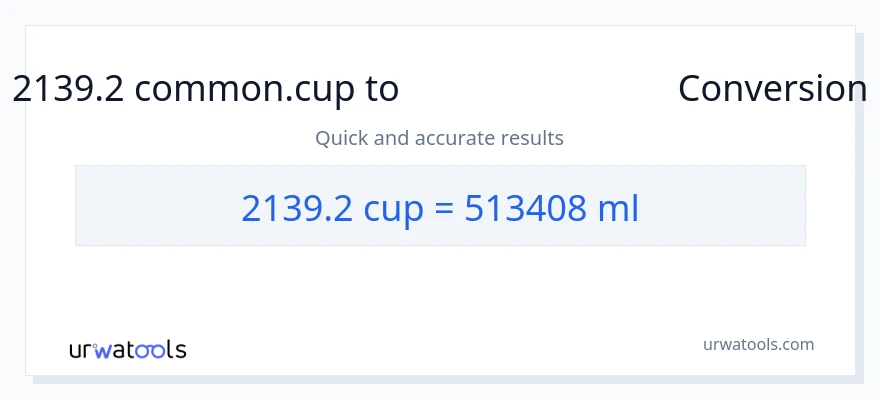The width and height of the screenshot is (880, 400).
Task: Click the word "to" in the heading
Action: click(x=382, y=89)
